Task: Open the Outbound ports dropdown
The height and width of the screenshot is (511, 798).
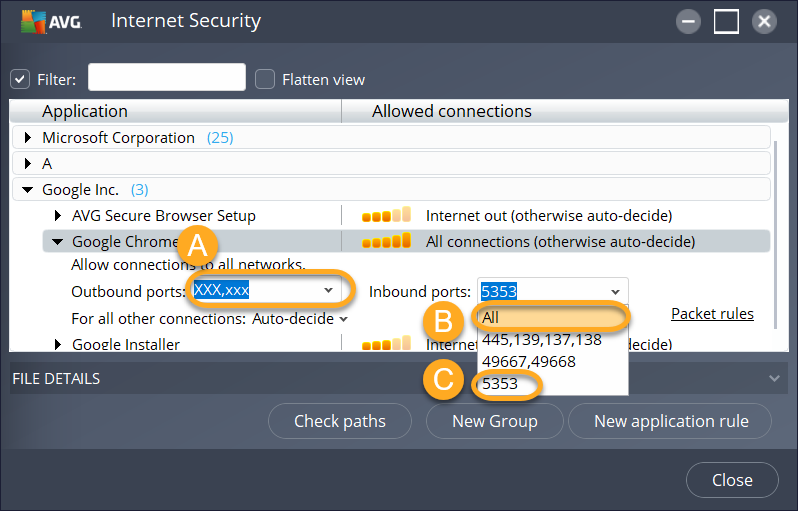Action: click(328, 291)
